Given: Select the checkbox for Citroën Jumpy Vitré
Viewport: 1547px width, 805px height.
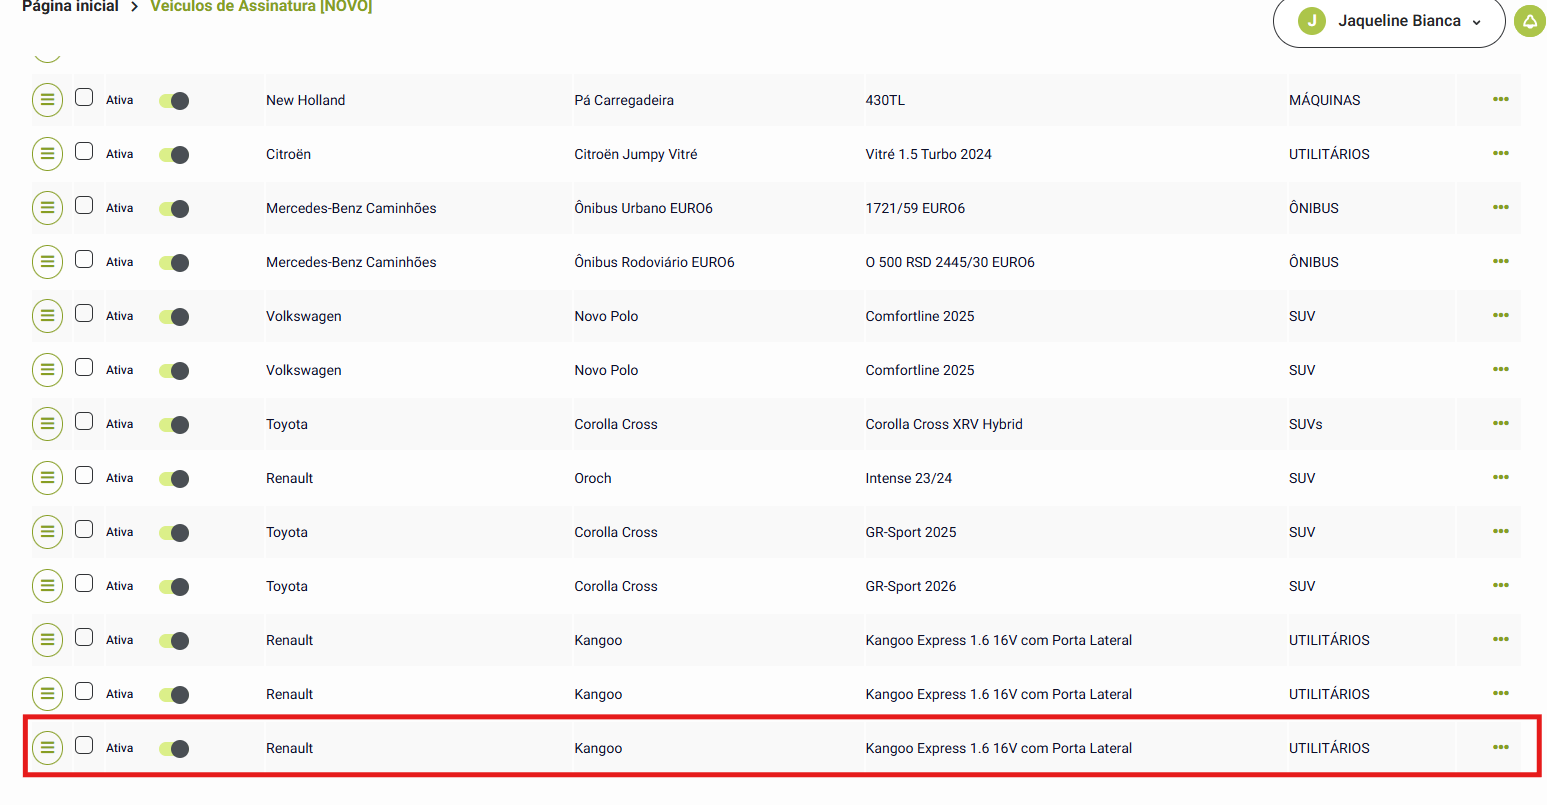Looking at the screenshot, I should (x=84, y=152).
